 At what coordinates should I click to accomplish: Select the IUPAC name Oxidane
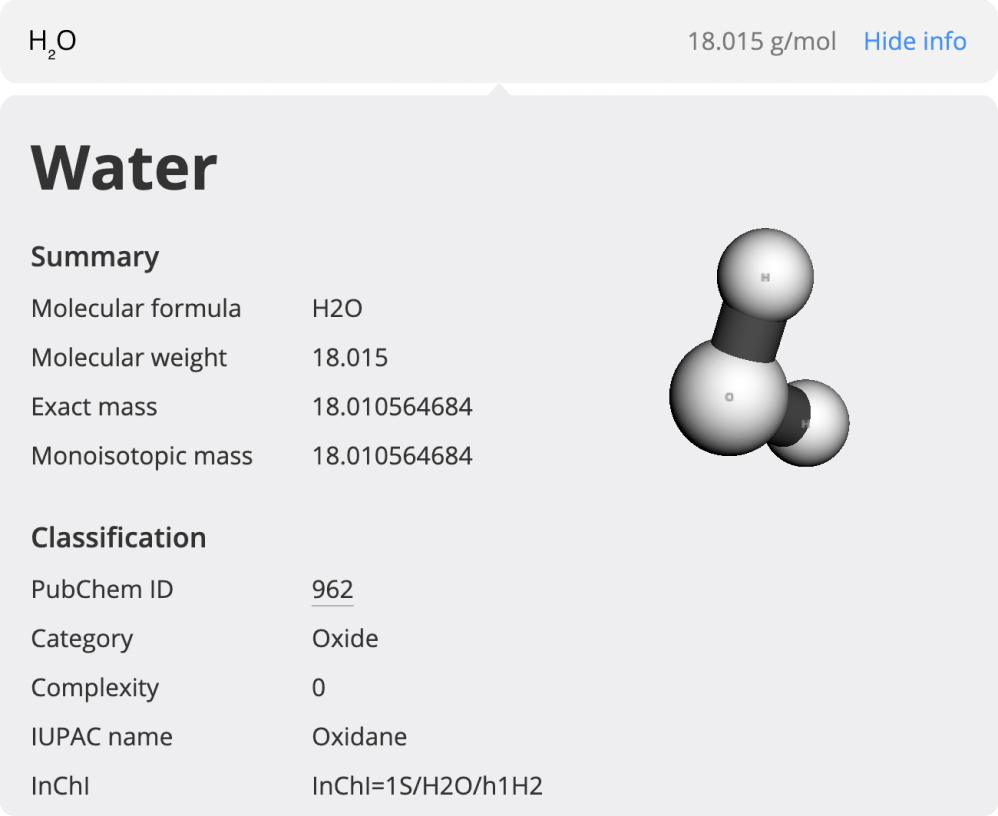(359, 736)
